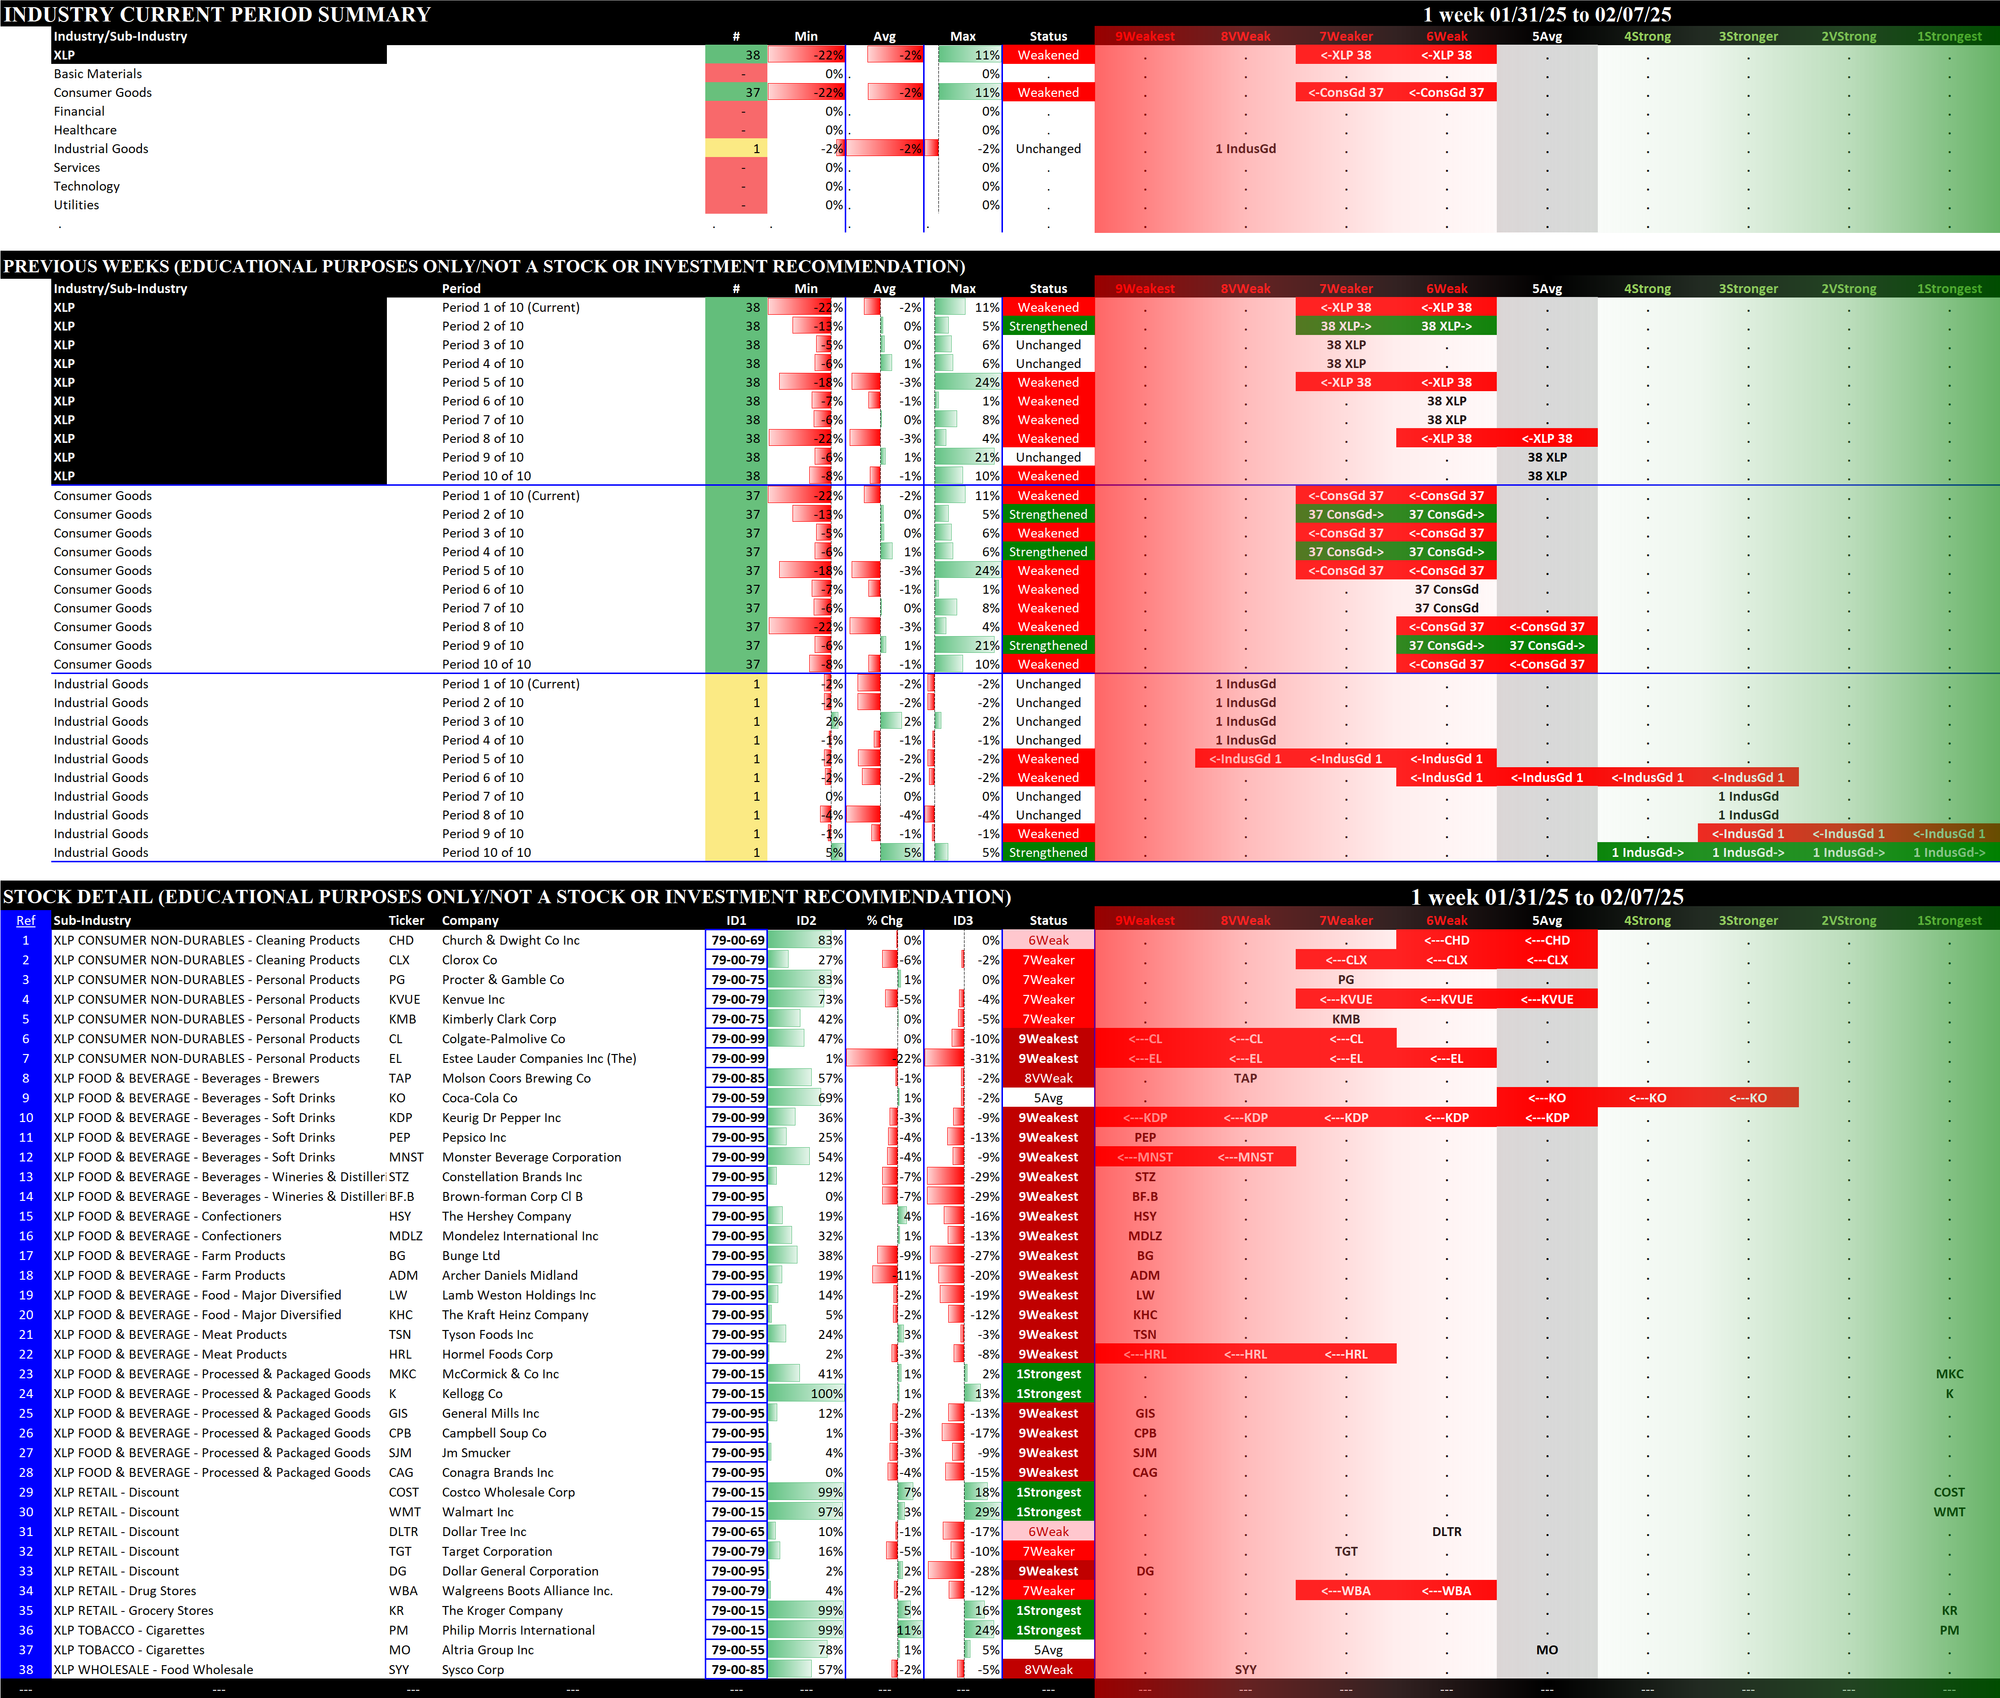The image size is (2000, 1698).
Task: Click the '9Weakest' header in Stock Detail section
Action: [1145, 921]
